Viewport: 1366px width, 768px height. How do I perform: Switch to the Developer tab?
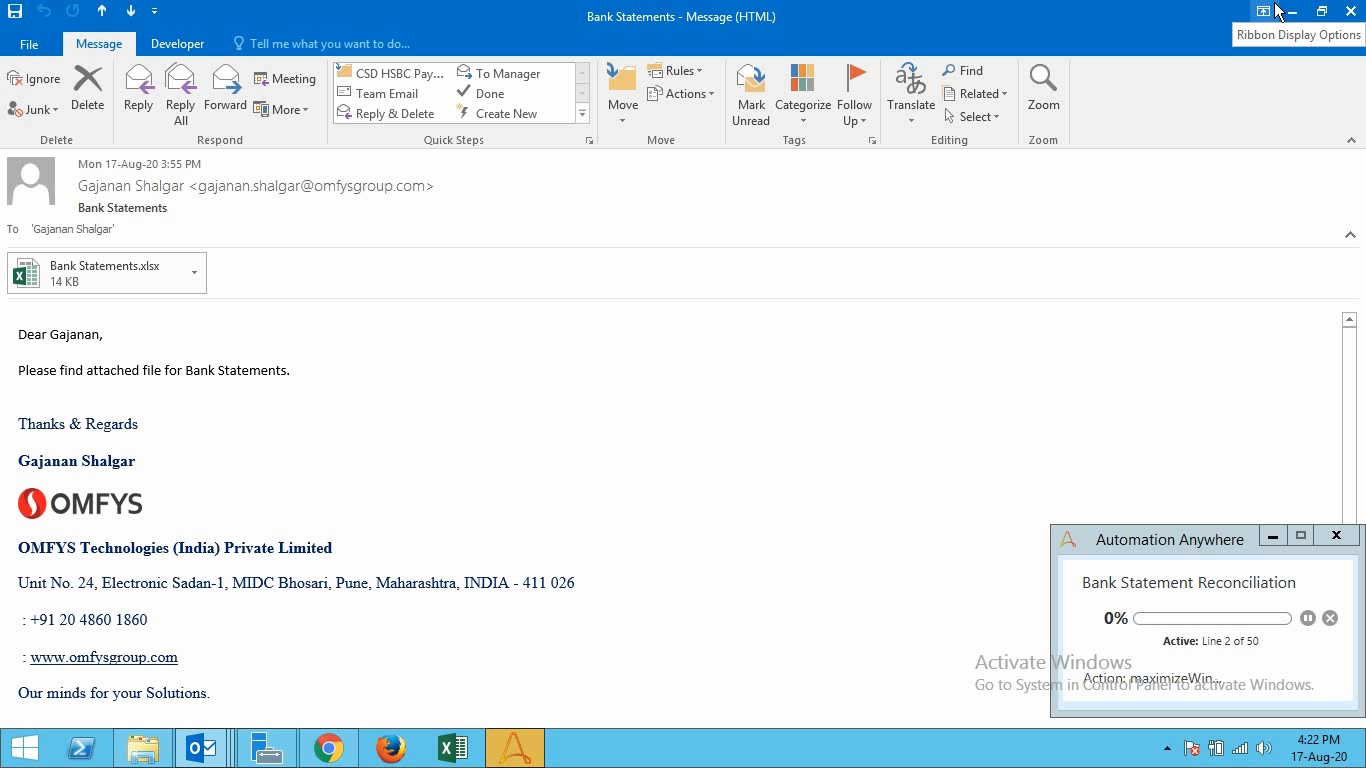pos(177,44)
